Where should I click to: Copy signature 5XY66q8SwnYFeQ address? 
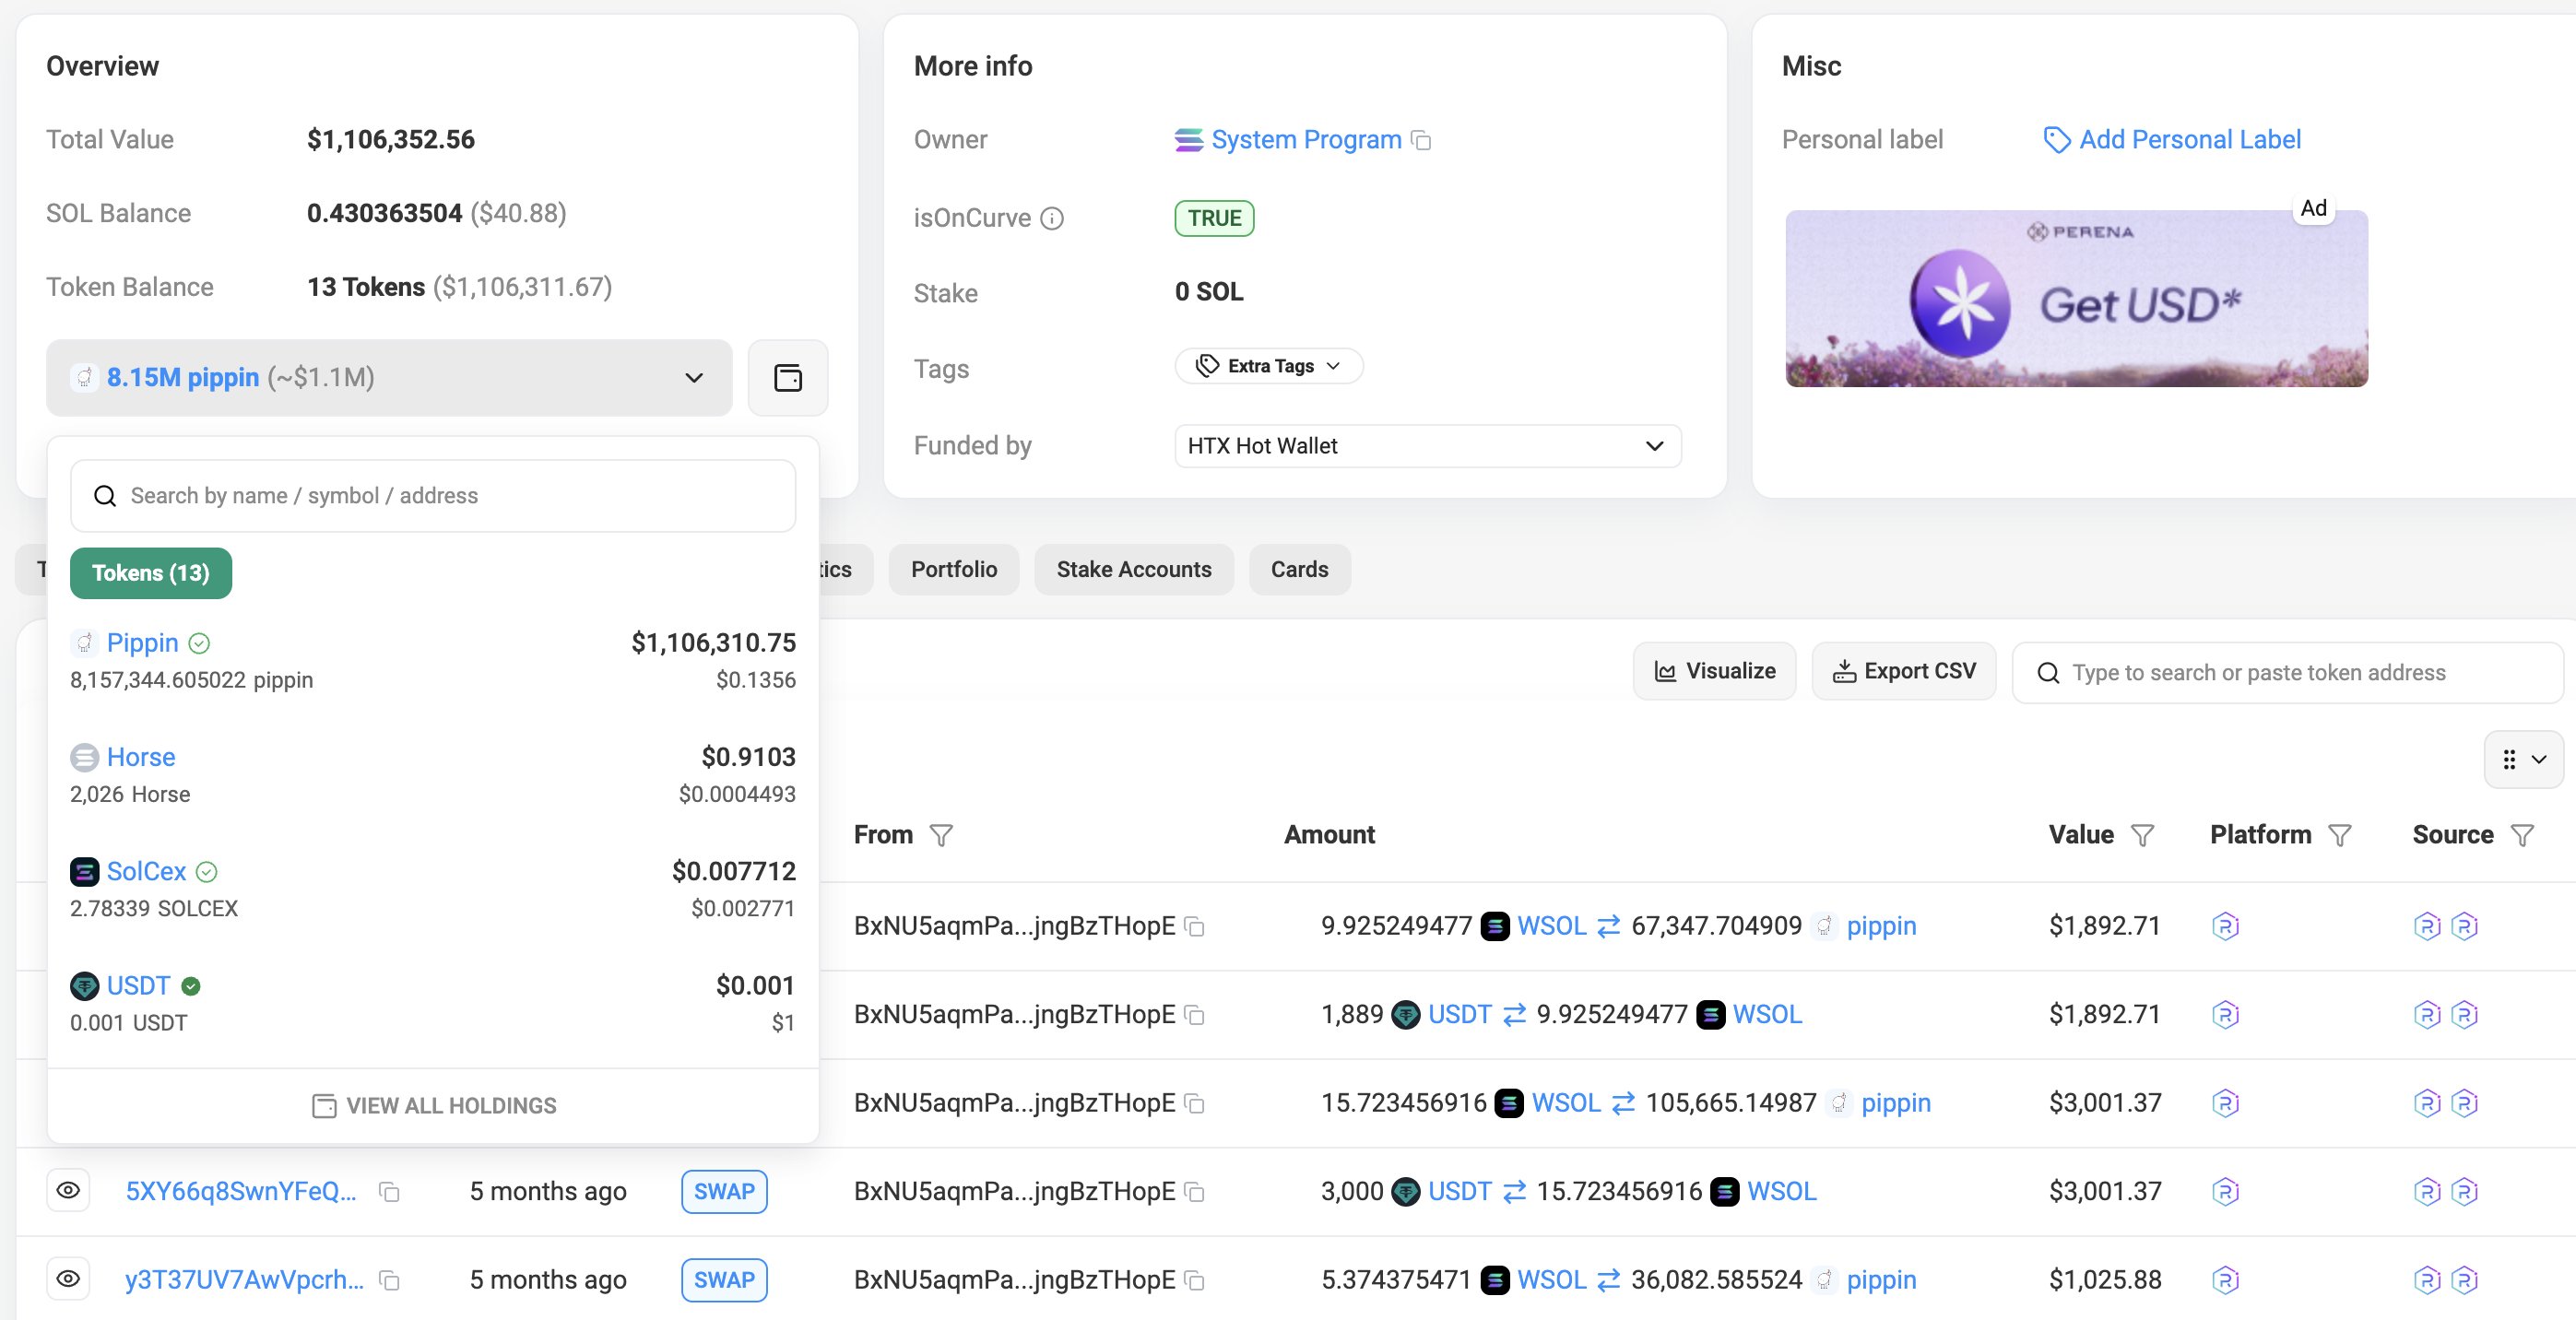point(389,1191)
